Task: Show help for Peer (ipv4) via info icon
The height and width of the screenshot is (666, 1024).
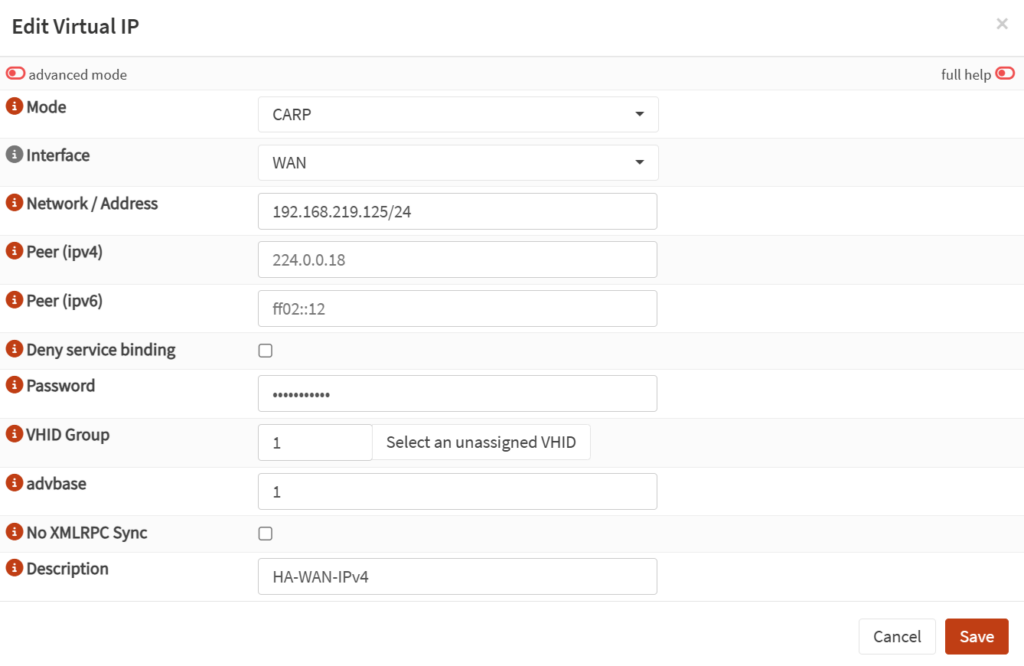Action: click(x=15, y=252)
